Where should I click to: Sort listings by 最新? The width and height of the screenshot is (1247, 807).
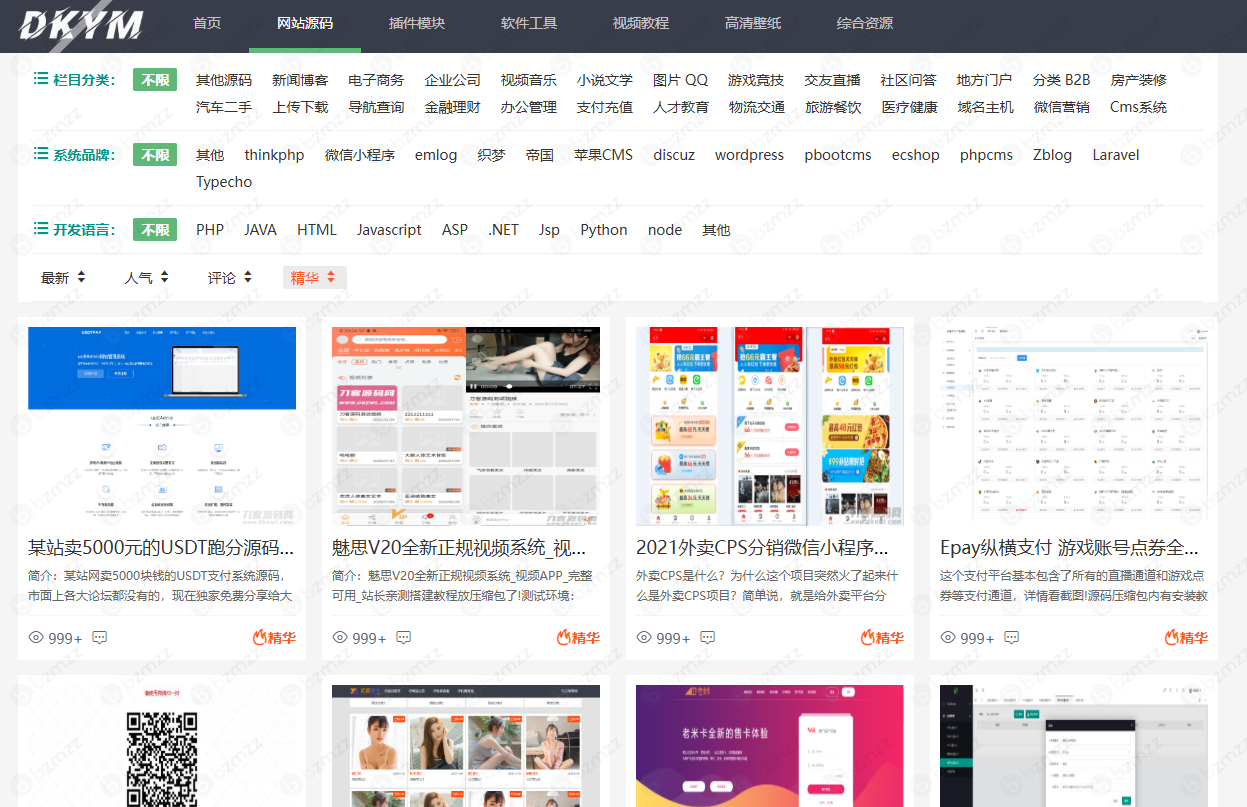(x=63, y=278)
